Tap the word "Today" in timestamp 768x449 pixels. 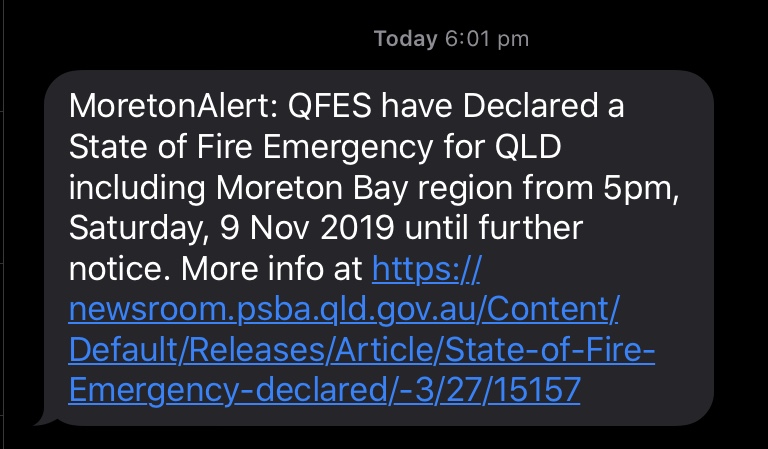405,39
